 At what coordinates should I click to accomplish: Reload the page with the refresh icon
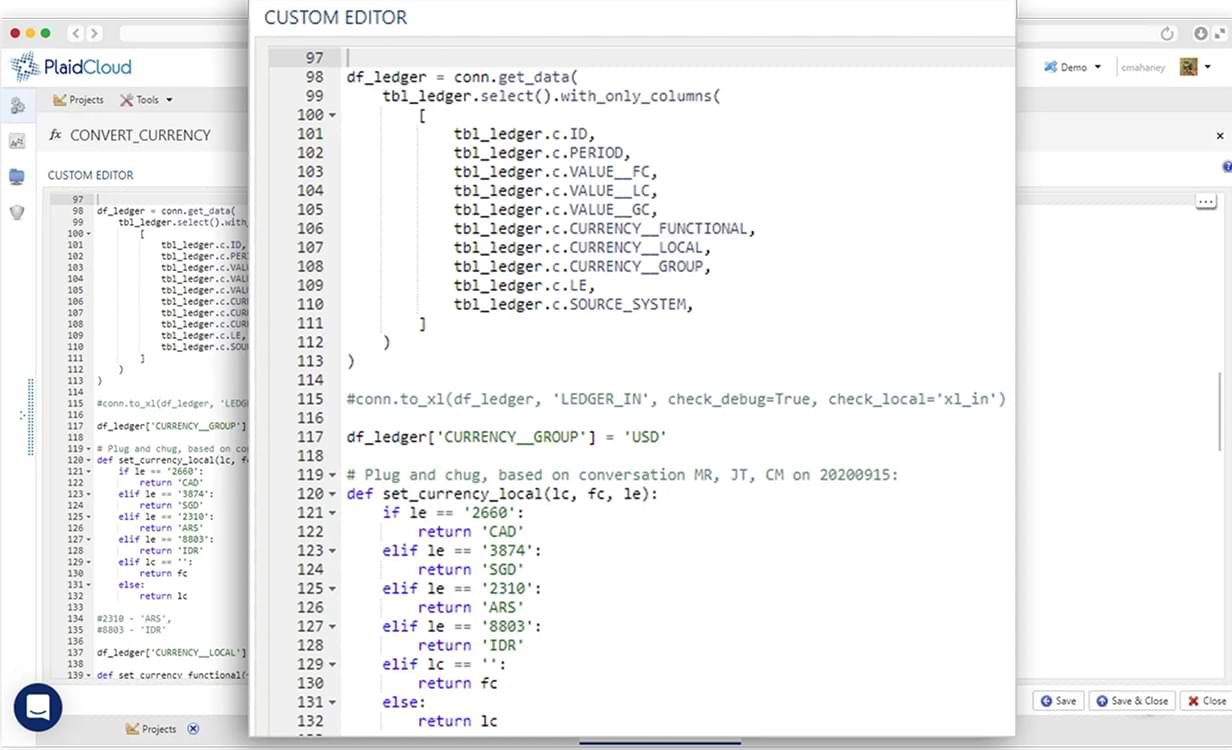coord(1167,33)
